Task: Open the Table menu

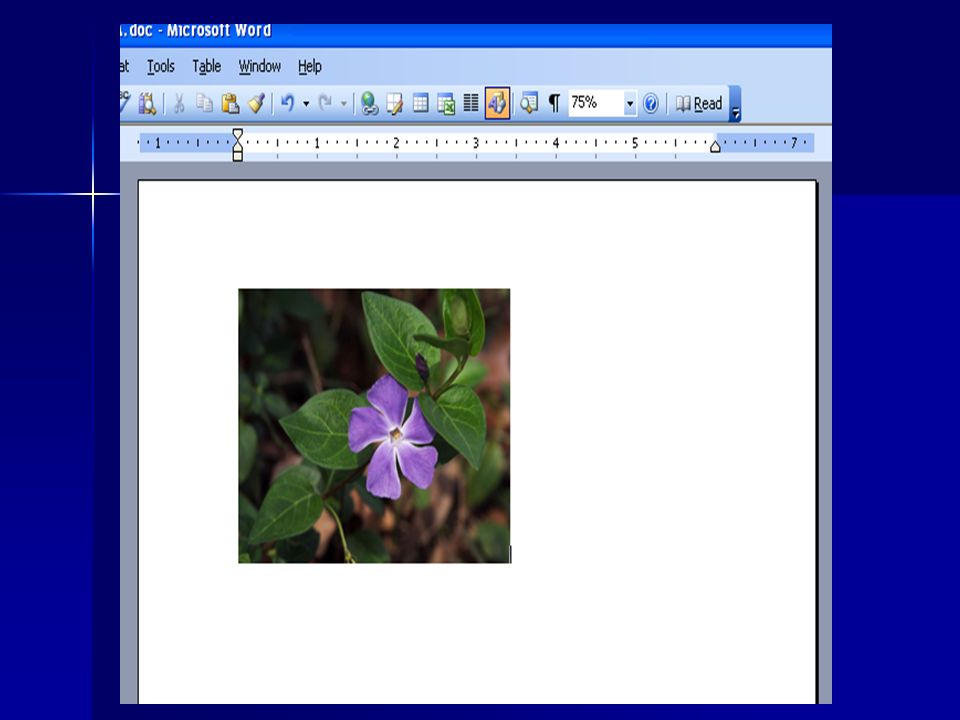Action: point(207,66)
